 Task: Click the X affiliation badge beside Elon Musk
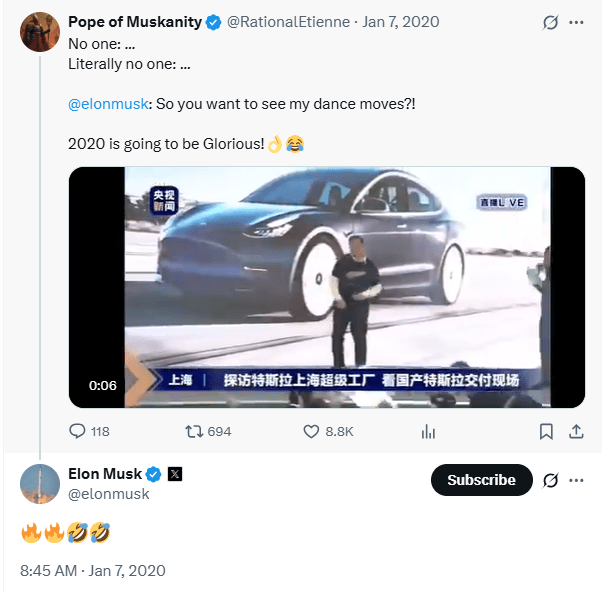click(x=173, y=474)
